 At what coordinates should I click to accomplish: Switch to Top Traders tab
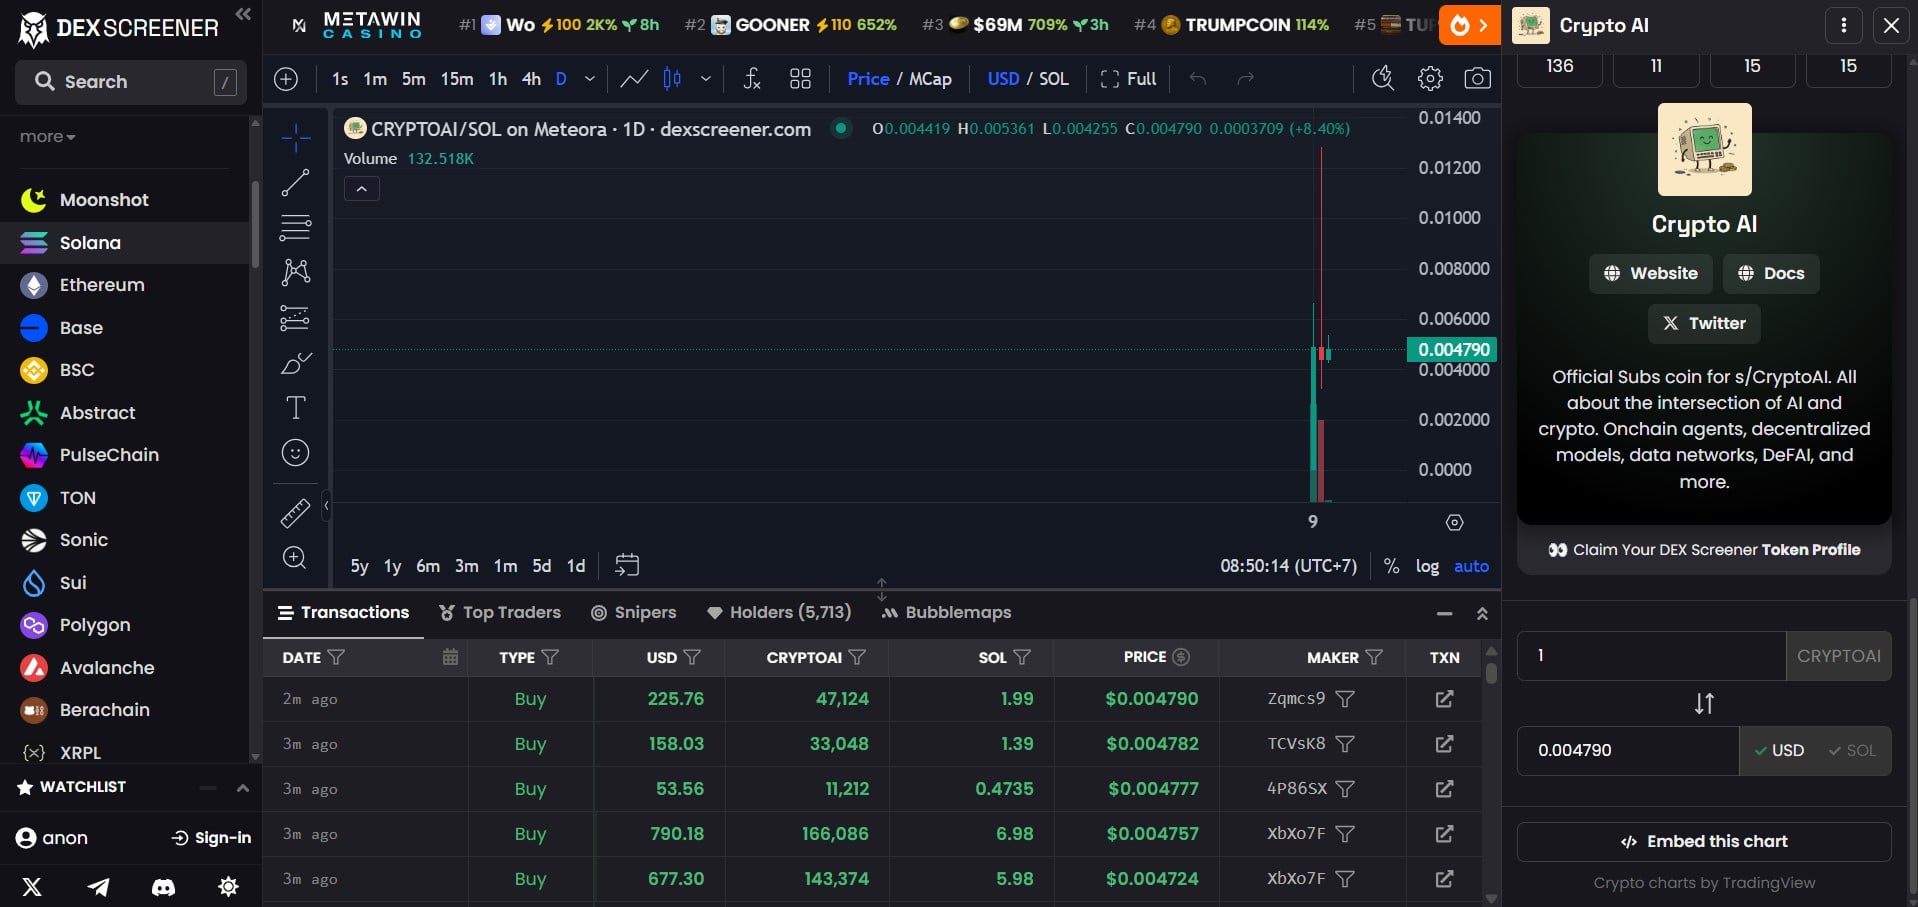(500, 613)
